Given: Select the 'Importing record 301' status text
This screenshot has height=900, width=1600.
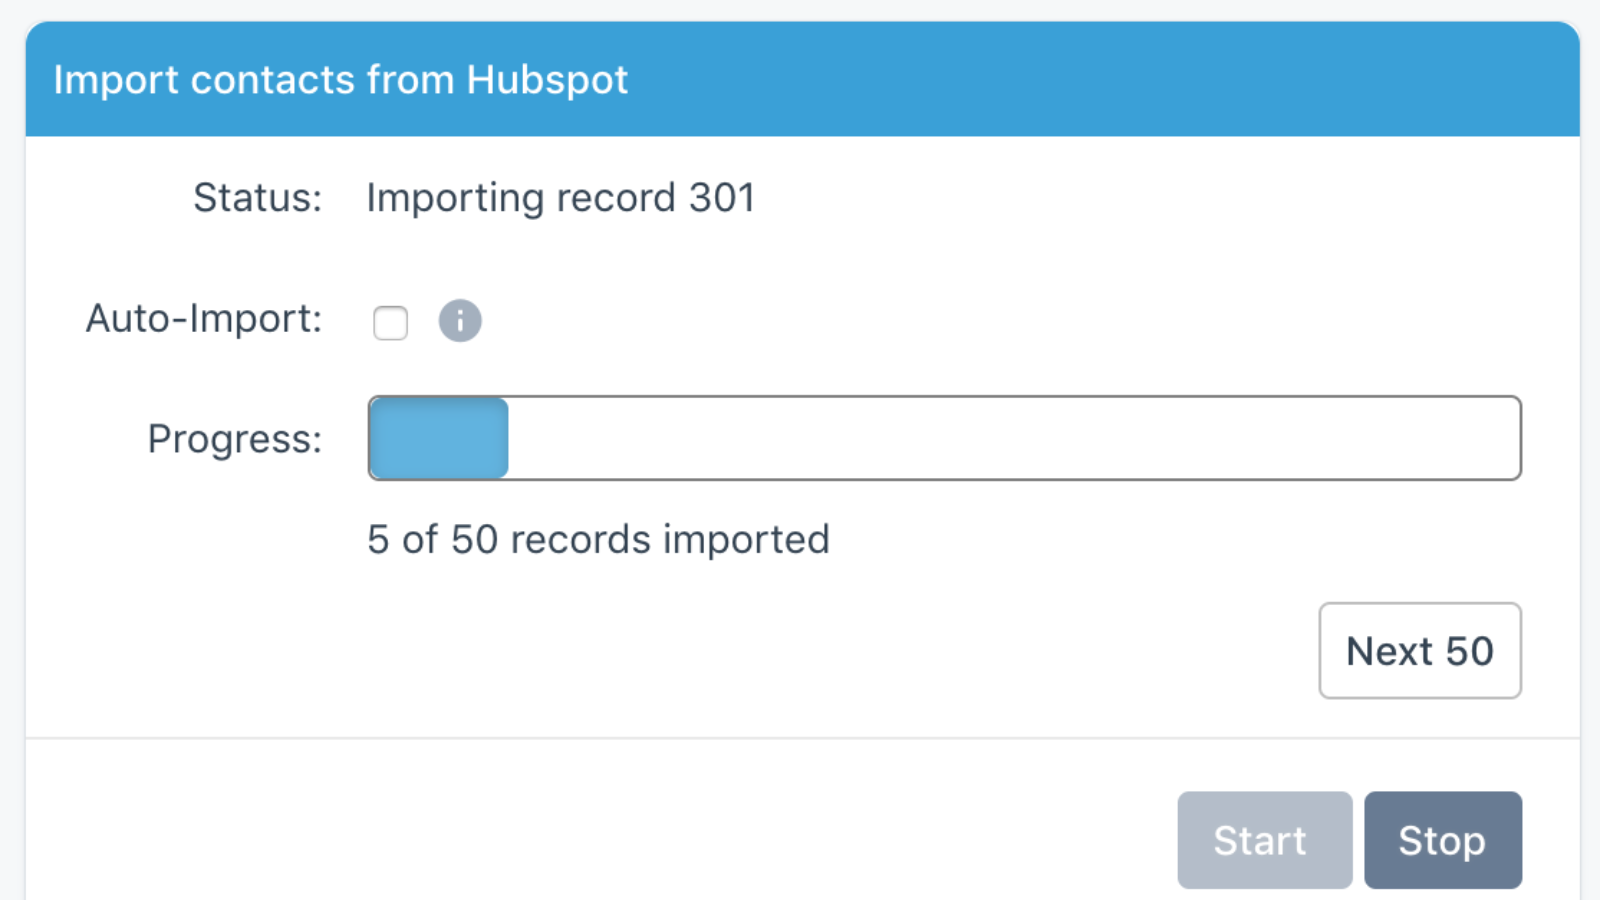Looking at the screenshot, I should point(561,197).
